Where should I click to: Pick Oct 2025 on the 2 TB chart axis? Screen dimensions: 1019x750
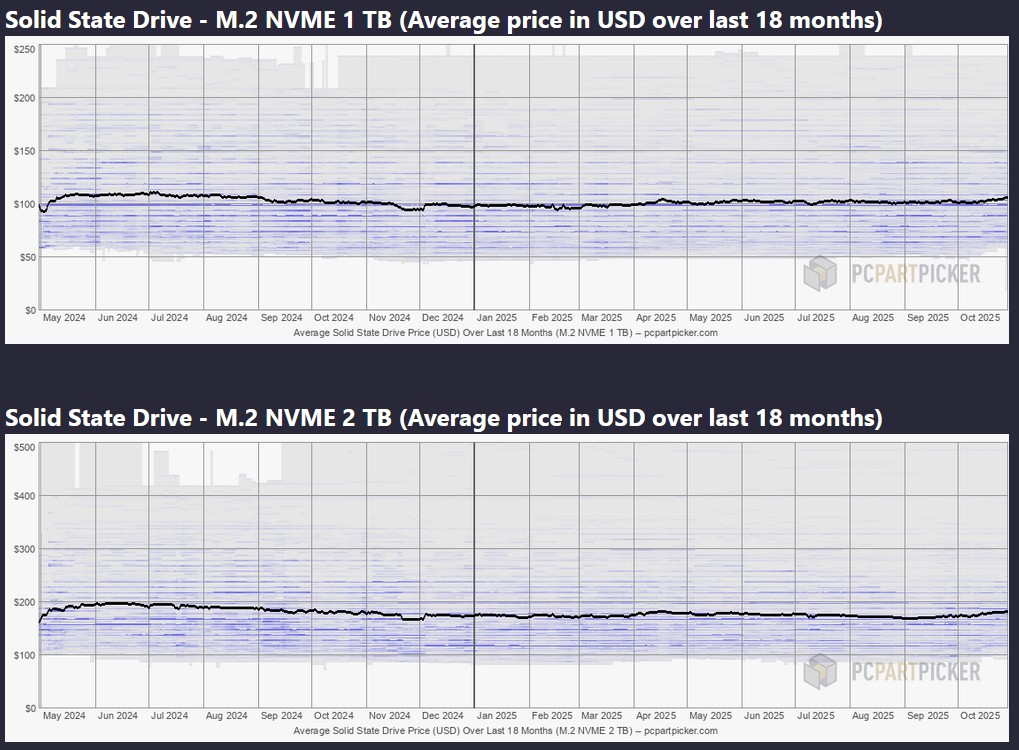coord(981,716)
